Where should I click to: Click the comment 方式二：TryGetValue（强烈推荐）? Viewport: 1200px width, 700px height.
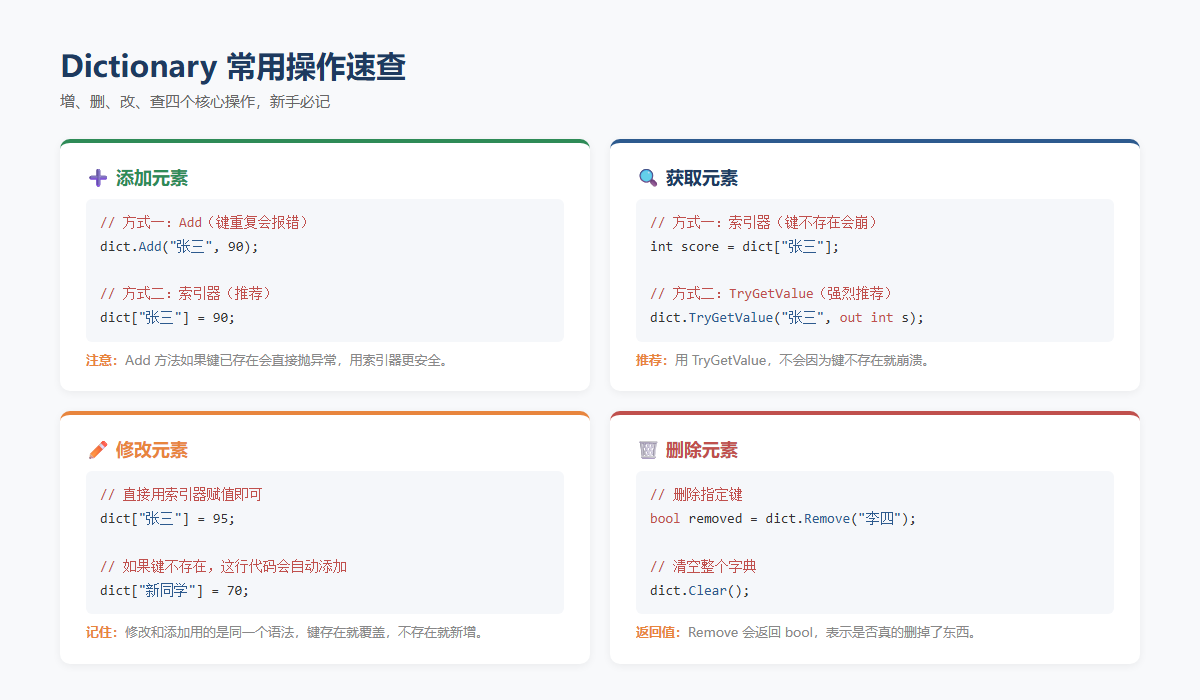[772, 294]
